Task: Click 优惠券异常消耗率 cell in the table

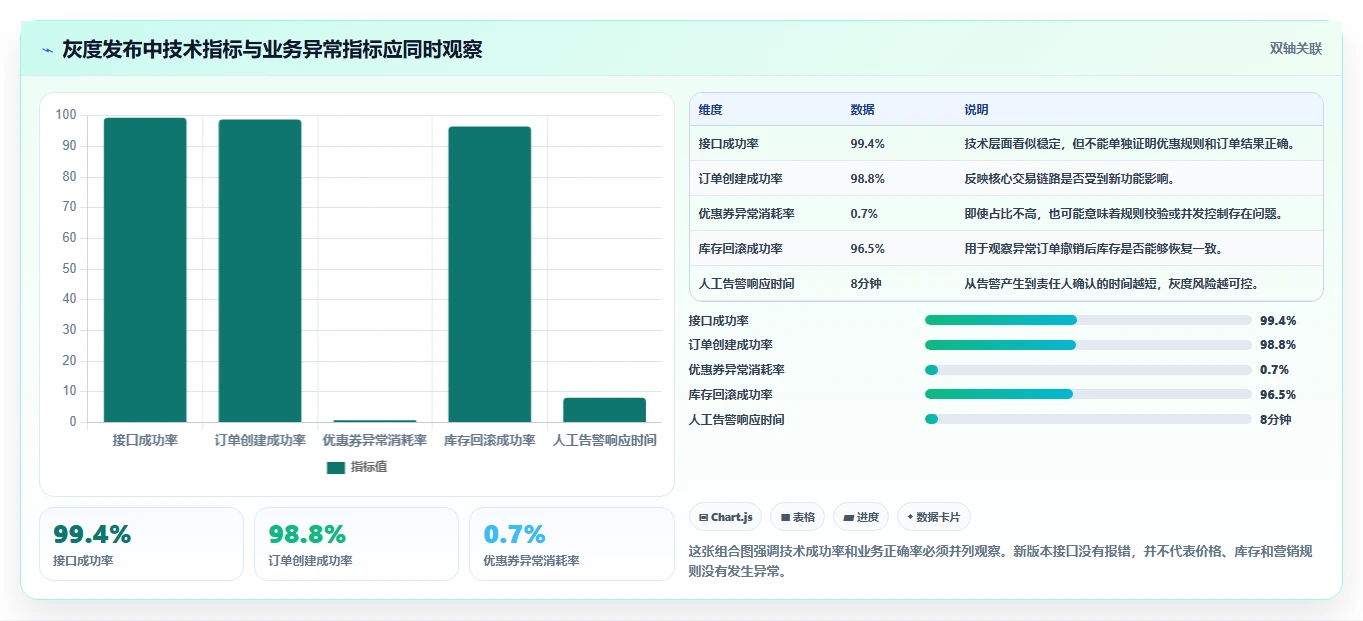Action: tap(746, 214)
